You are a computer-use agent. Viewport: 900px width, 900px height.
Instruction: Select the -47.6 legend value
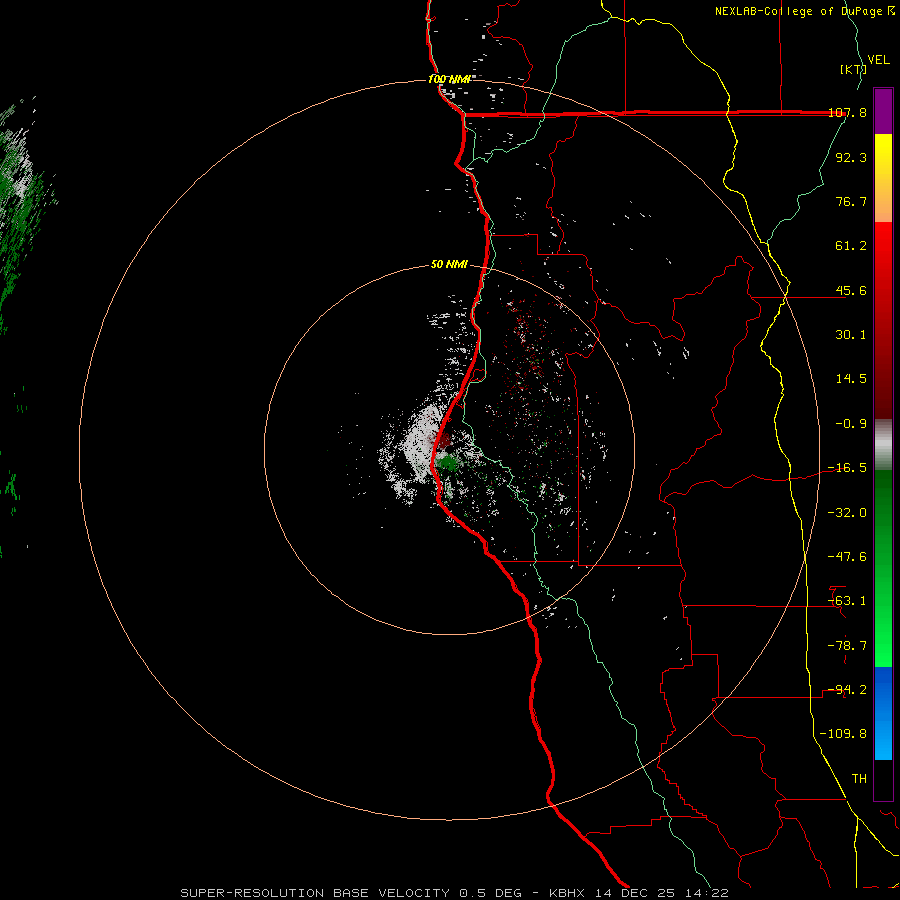(x=847, y=557)
